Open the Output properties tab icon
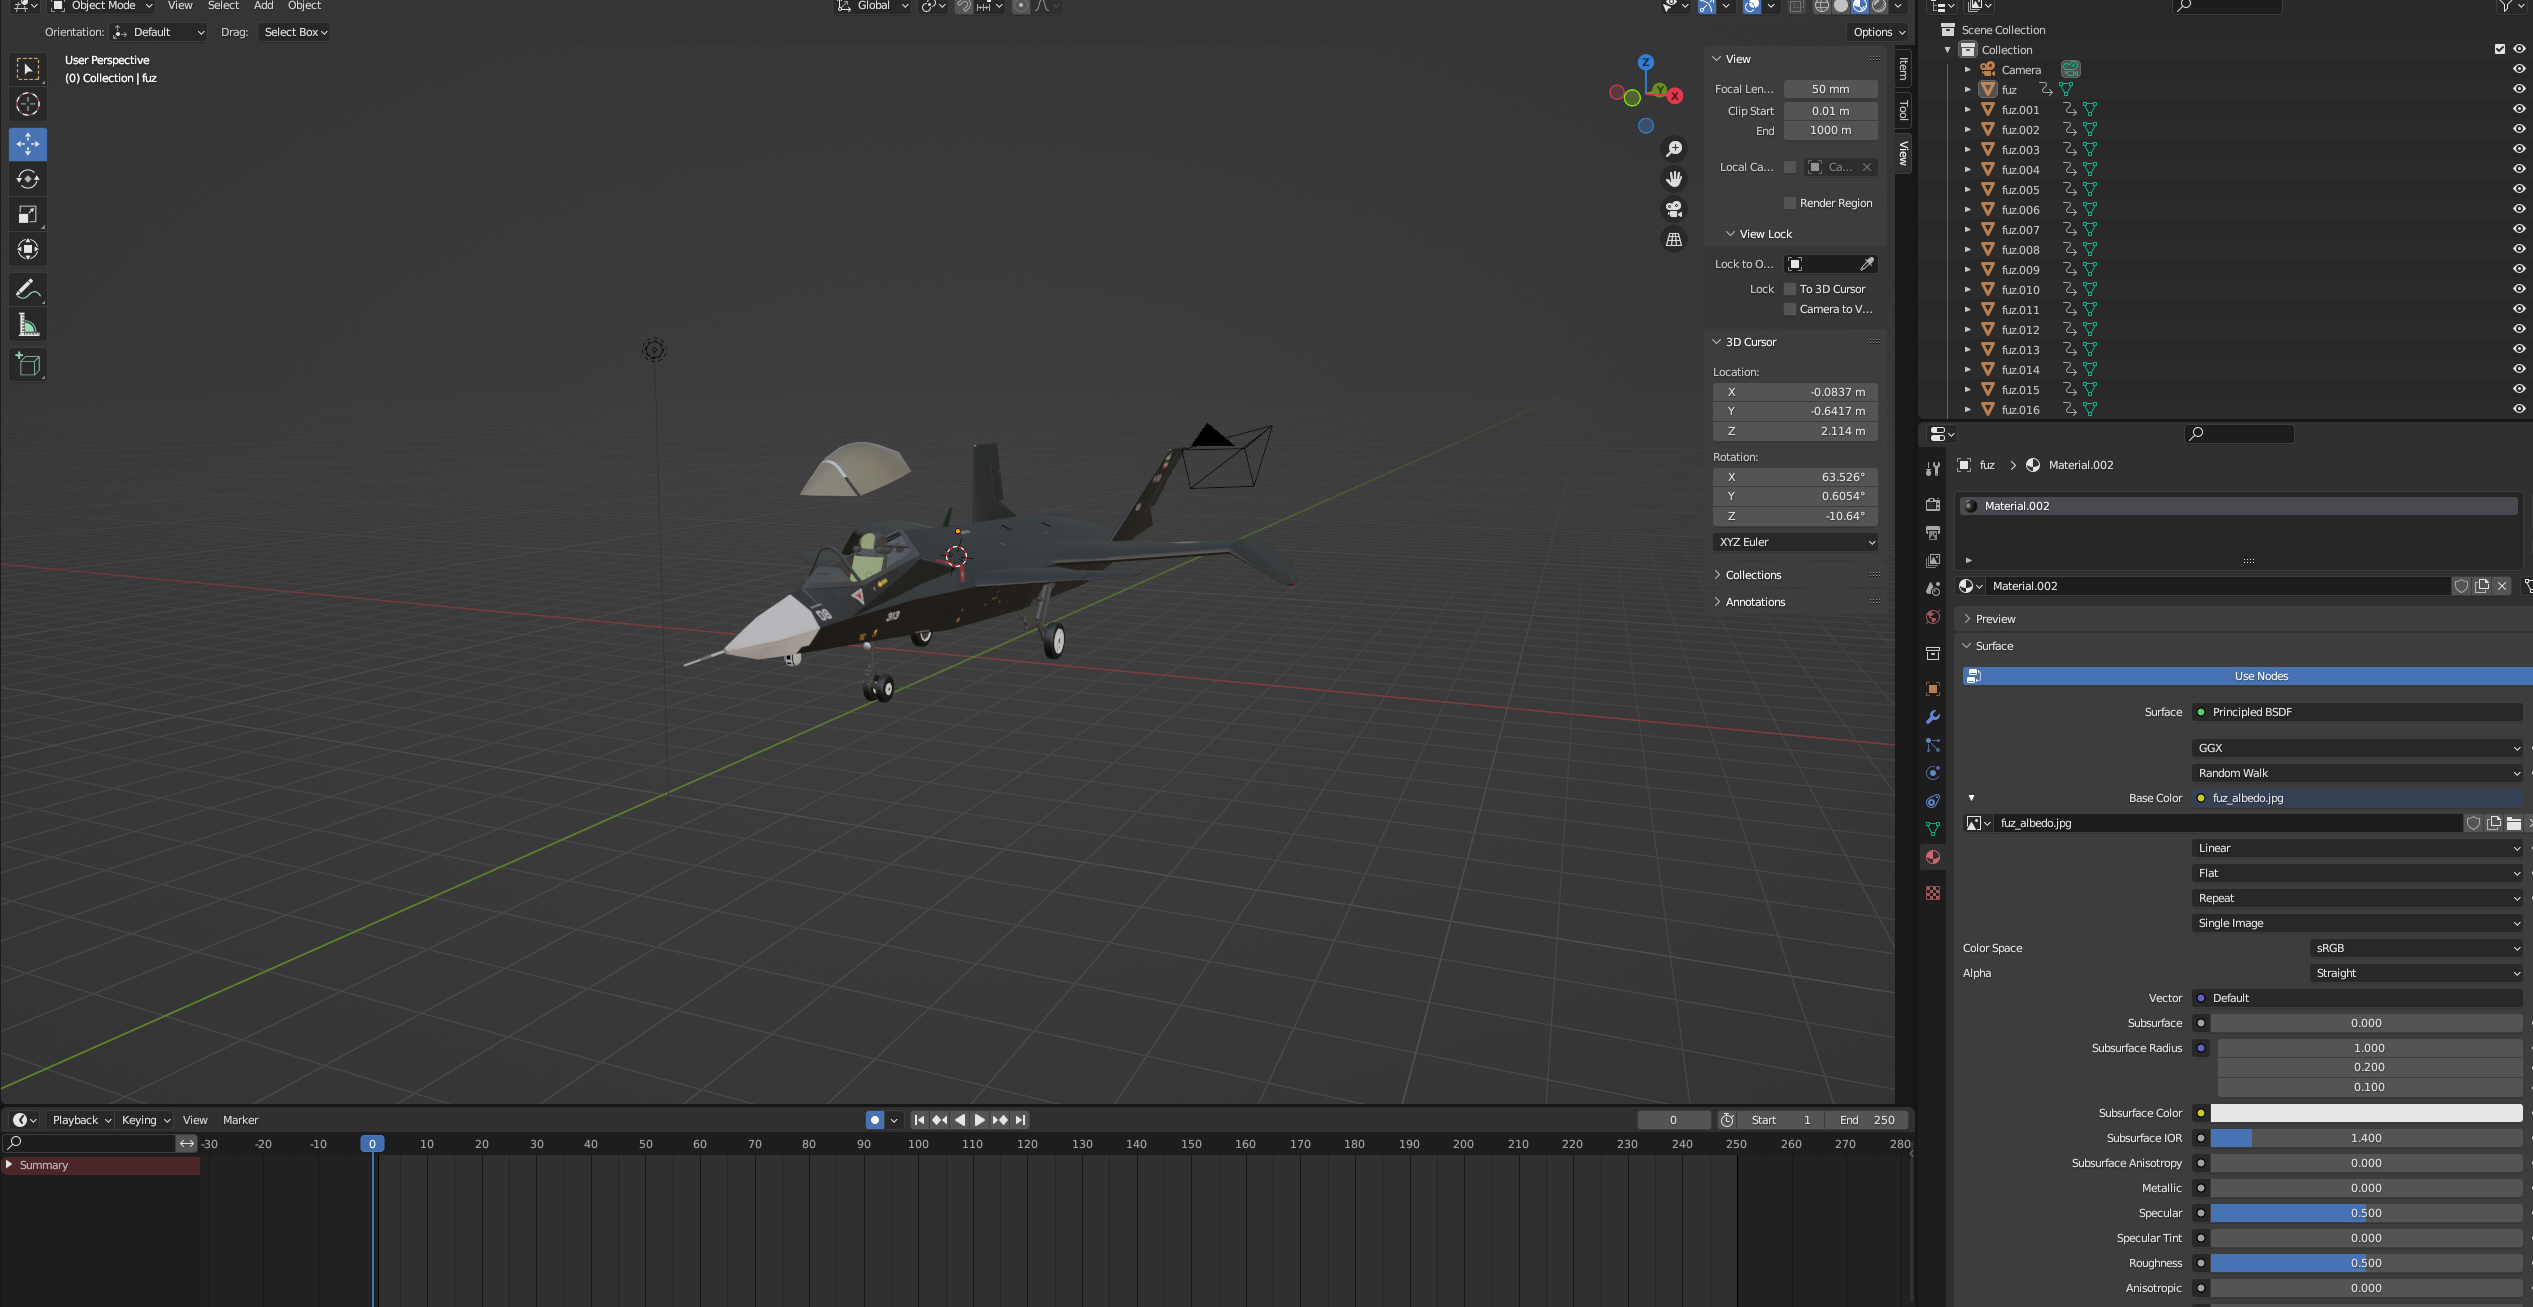This screenshot has height=1307, width=2533. click(x=1933, y=533)
